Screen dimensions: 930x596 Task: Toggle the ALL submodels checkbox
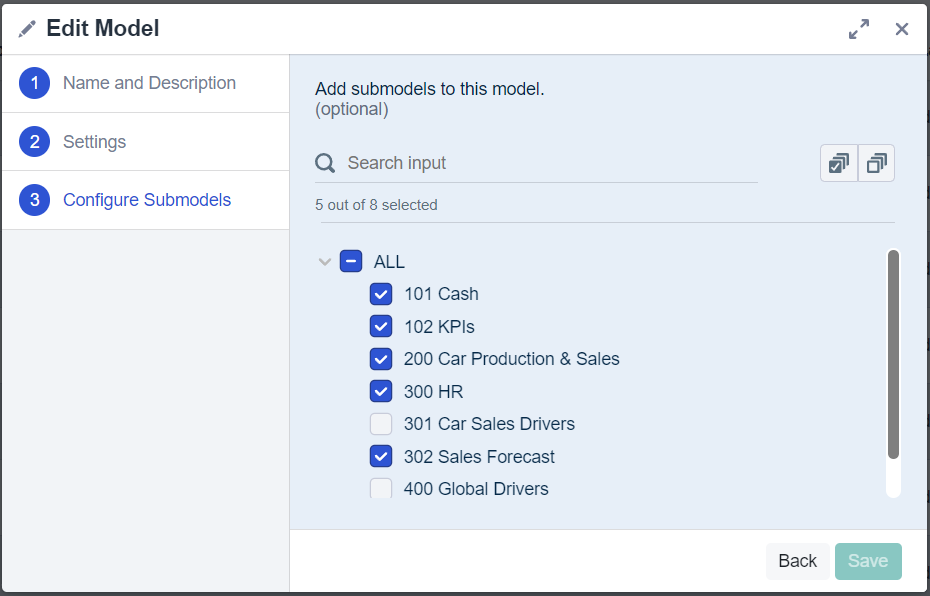(350, 262)
